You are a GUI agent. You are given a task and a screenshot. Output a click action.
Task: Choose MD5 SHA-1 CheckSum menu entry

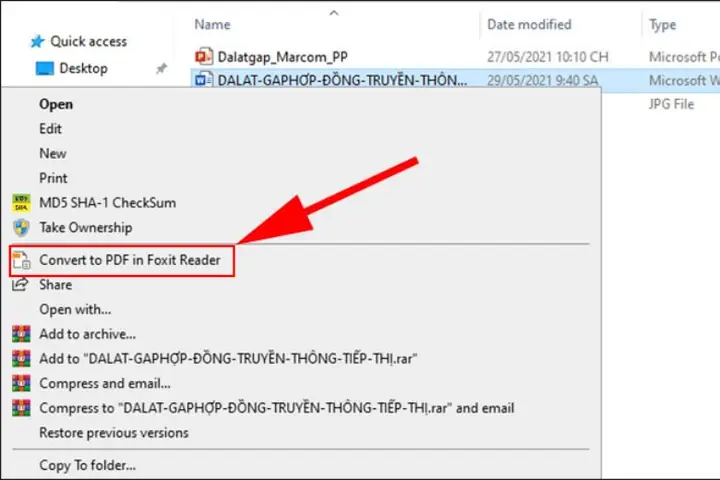107,203
